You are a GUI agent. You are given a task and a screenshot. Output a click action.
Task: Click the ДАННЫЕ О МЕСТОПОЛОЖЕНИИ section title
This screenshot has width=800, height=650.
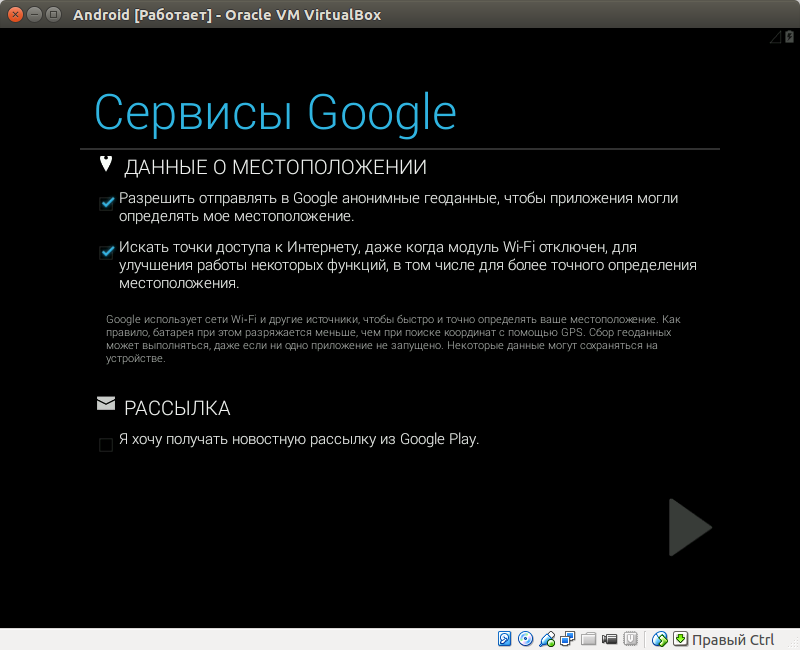276,167
